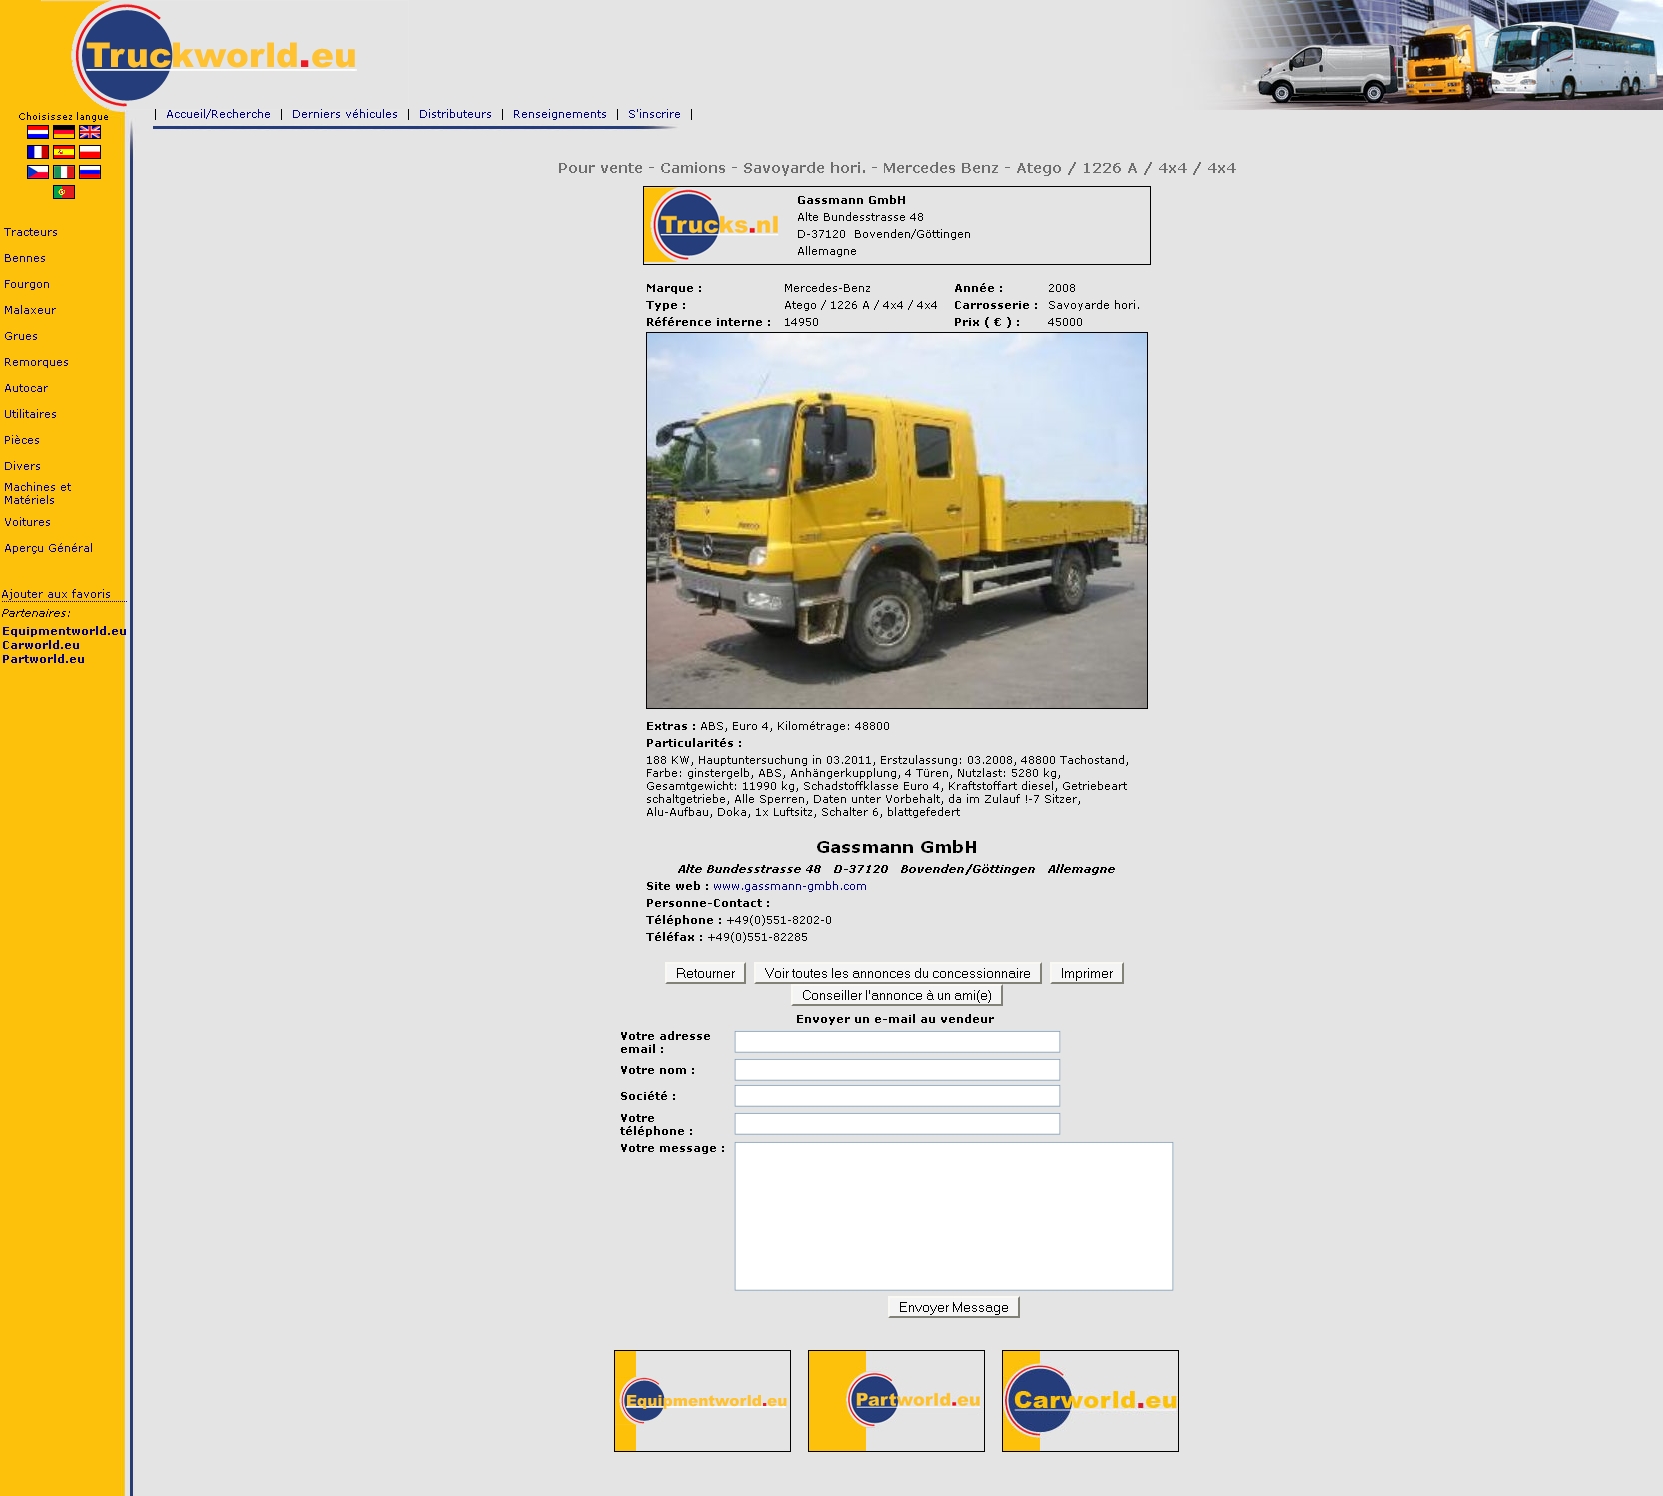Open the Tracteurs category in sidebar
The height and width of the screenshot is (1496, 1663).
coord(31,232)
